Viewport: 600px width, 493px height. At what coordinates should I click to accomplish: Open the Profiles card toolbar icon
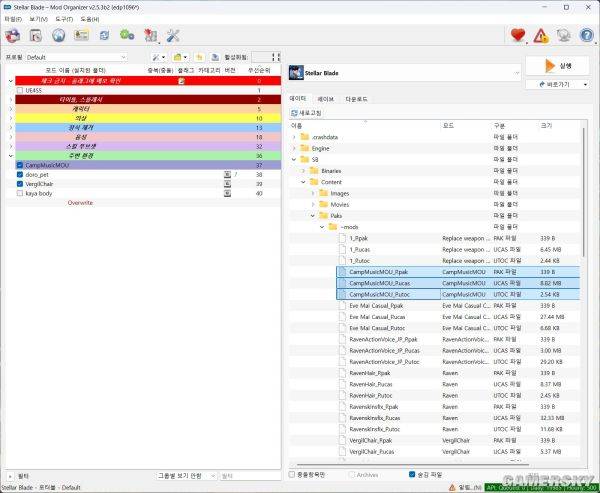click(x=82, y=35)
